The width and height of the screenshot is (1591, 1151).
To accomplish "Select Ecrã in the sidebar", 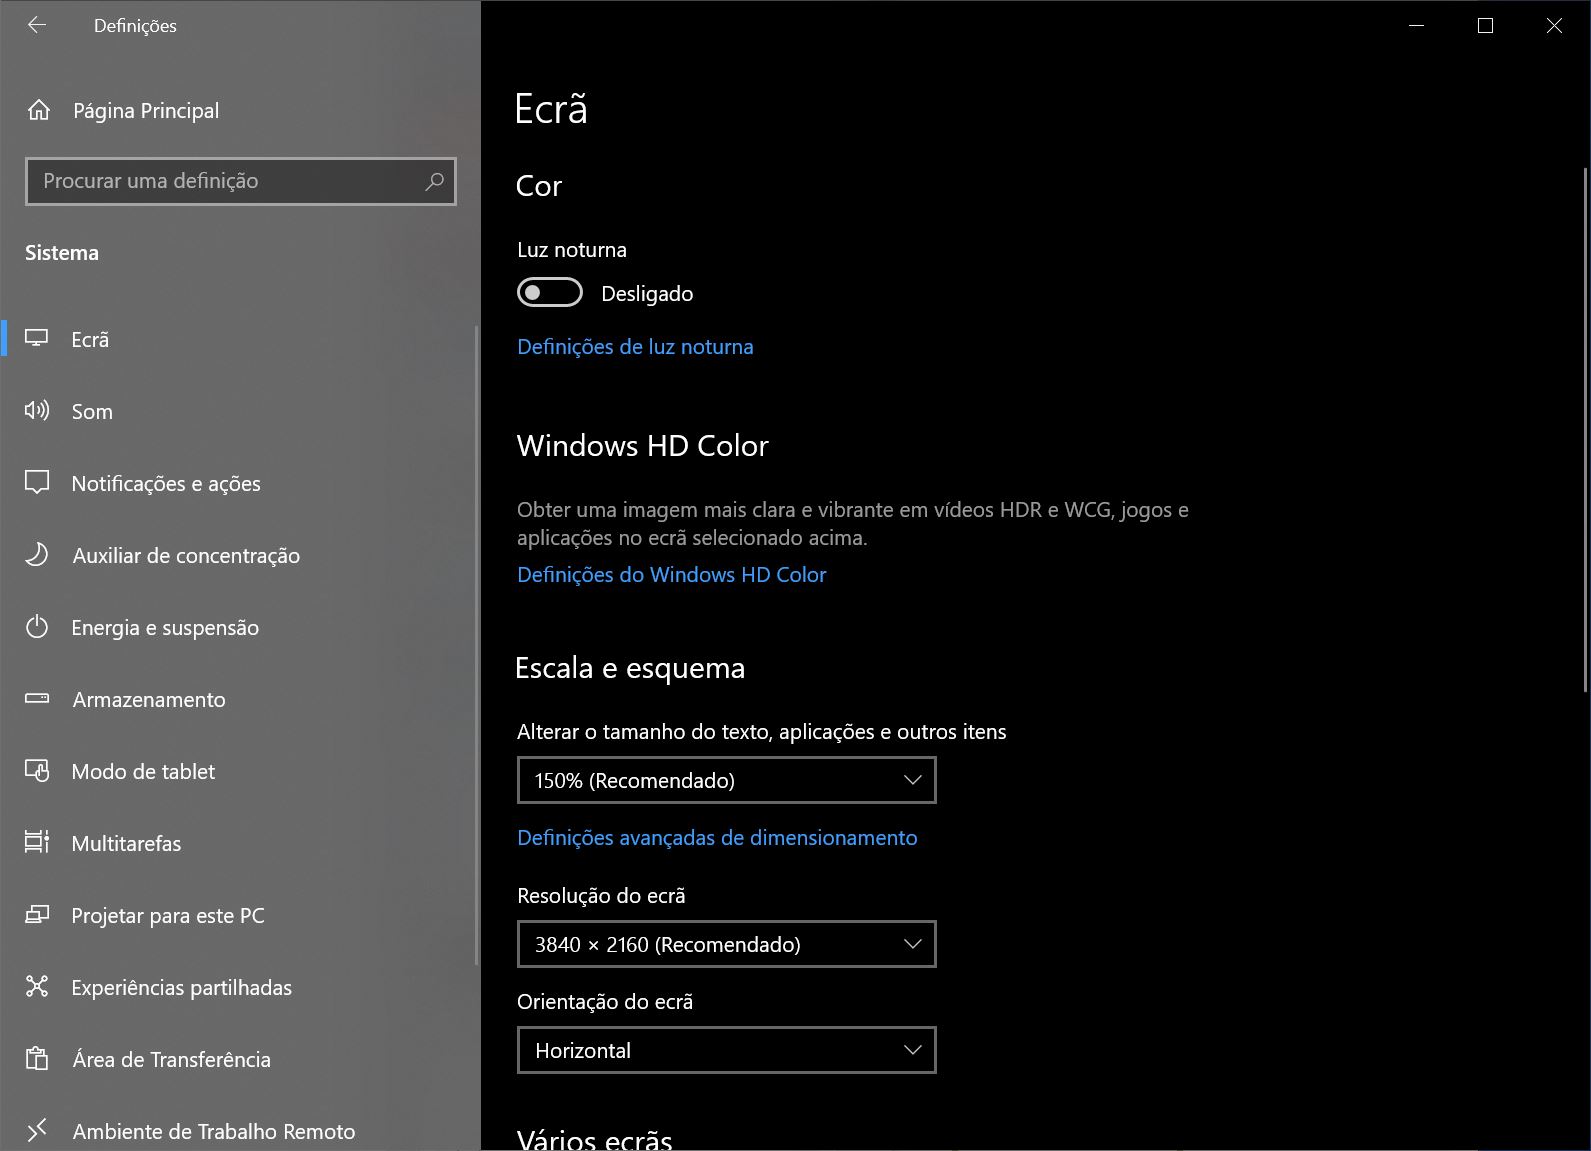I will coord(240,339).
